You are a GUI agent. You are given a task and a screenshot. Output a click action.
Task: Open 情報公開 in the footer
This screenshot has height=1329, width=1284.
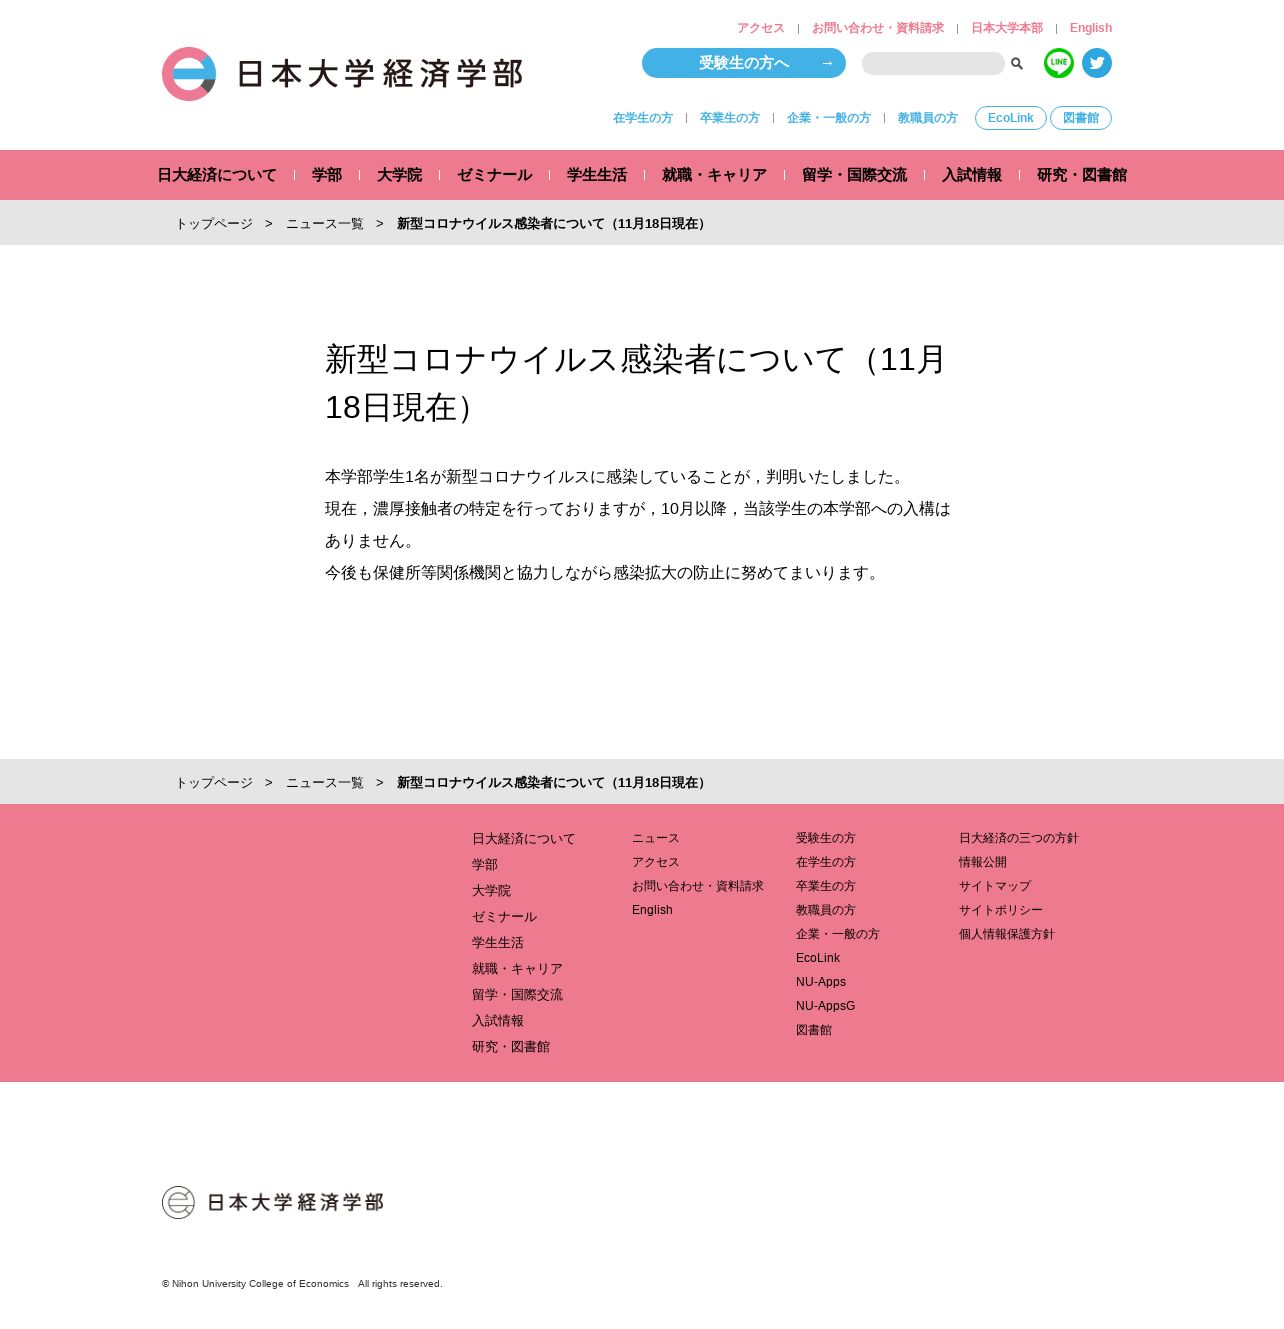[x=983, y=862]
